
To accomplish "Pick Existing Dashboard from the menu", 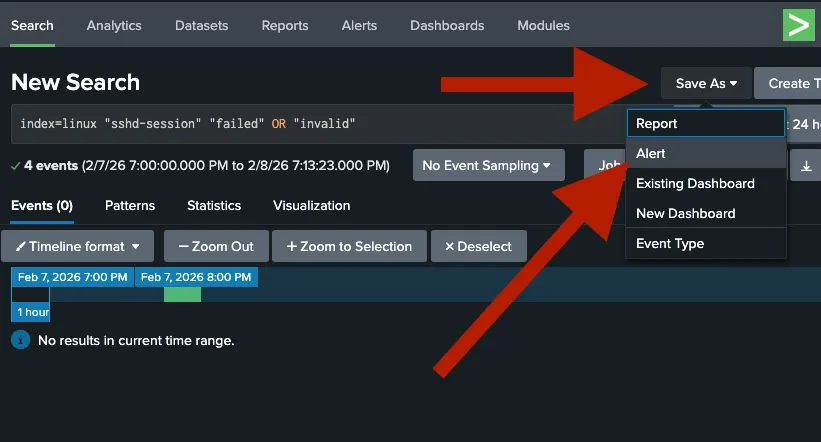I will coord(705,184).
